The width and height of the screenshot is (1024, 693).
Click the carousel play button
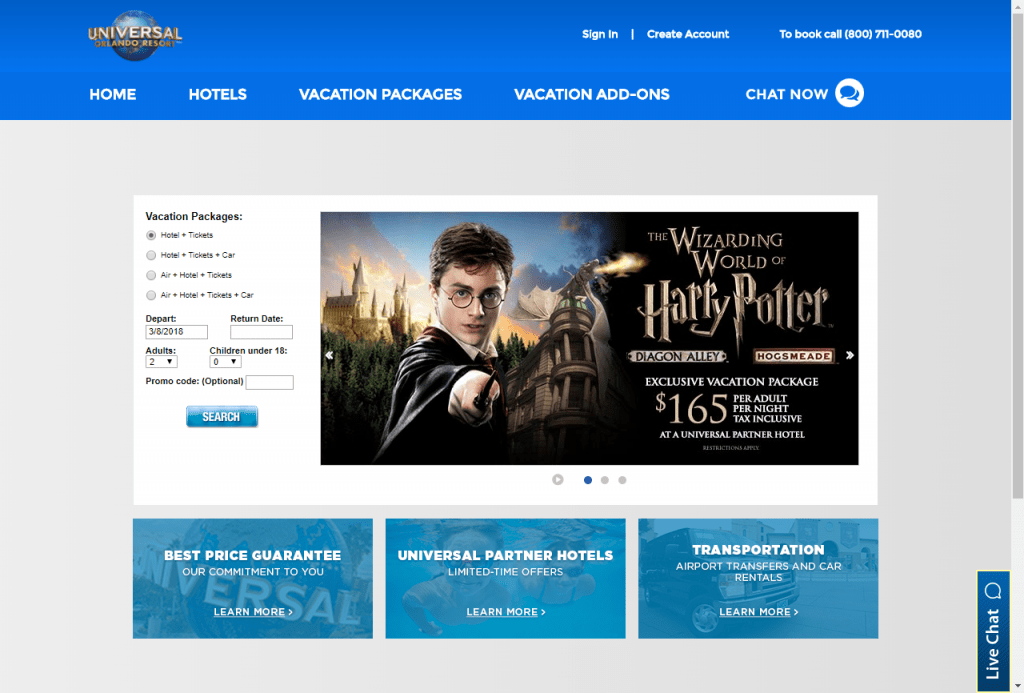558,479
